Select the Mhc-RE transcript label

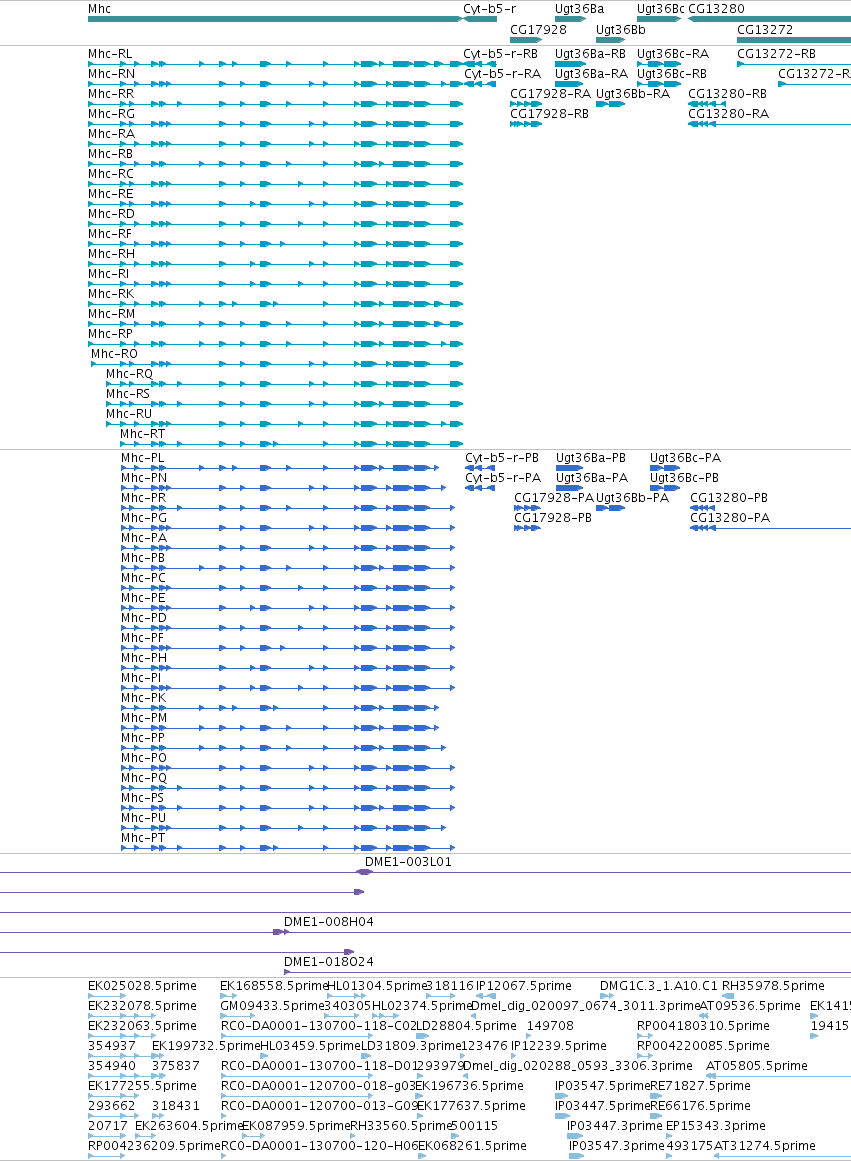pos(111,194)
